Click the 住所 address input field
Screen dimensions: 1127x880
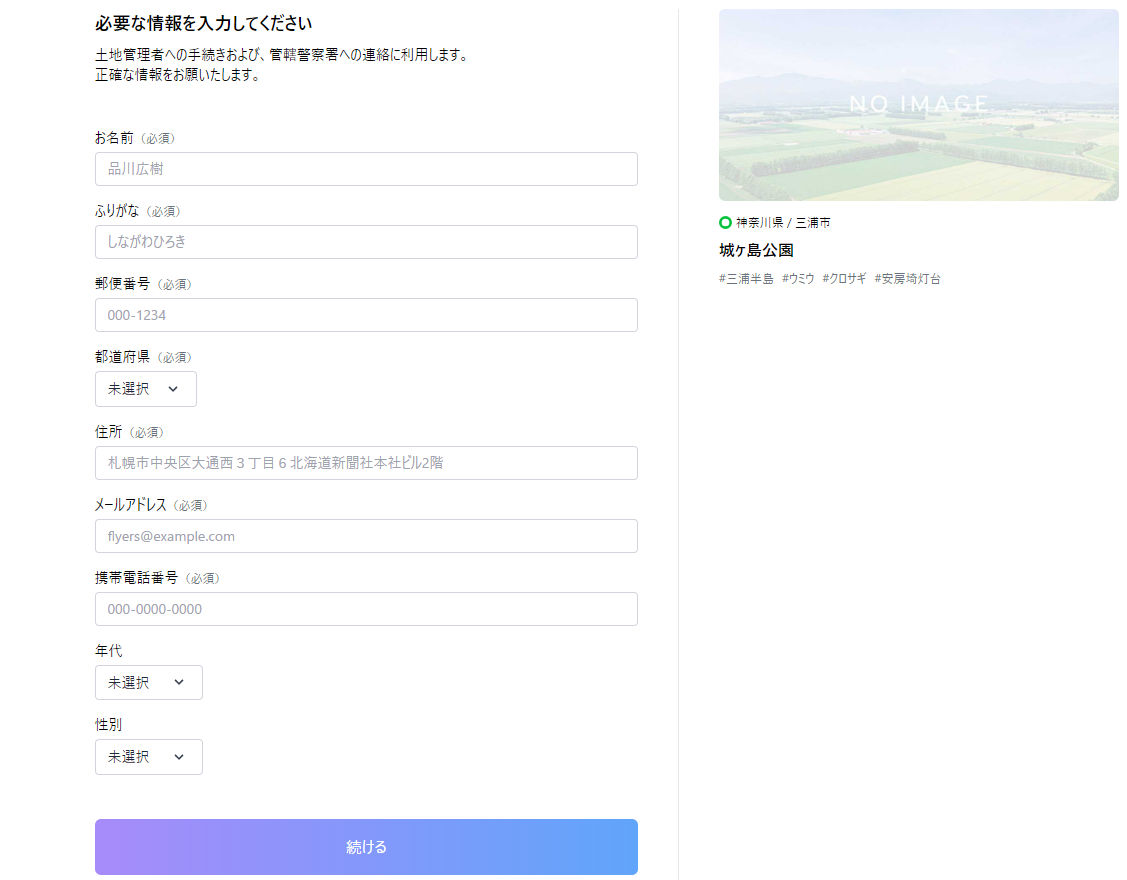(x=366, y=463)
